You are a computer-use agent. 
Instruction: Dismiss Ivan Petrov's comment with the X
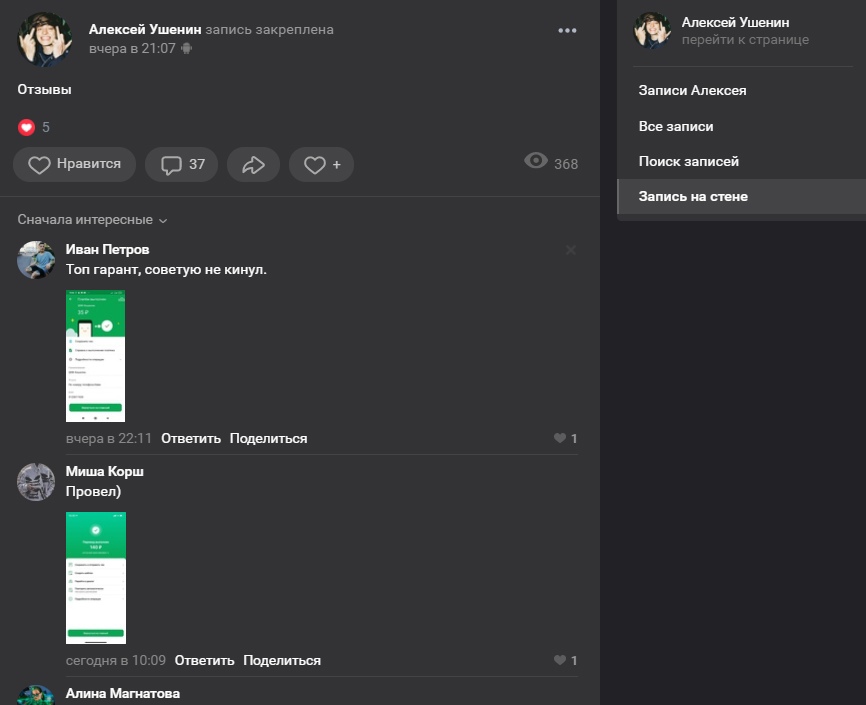570,250
